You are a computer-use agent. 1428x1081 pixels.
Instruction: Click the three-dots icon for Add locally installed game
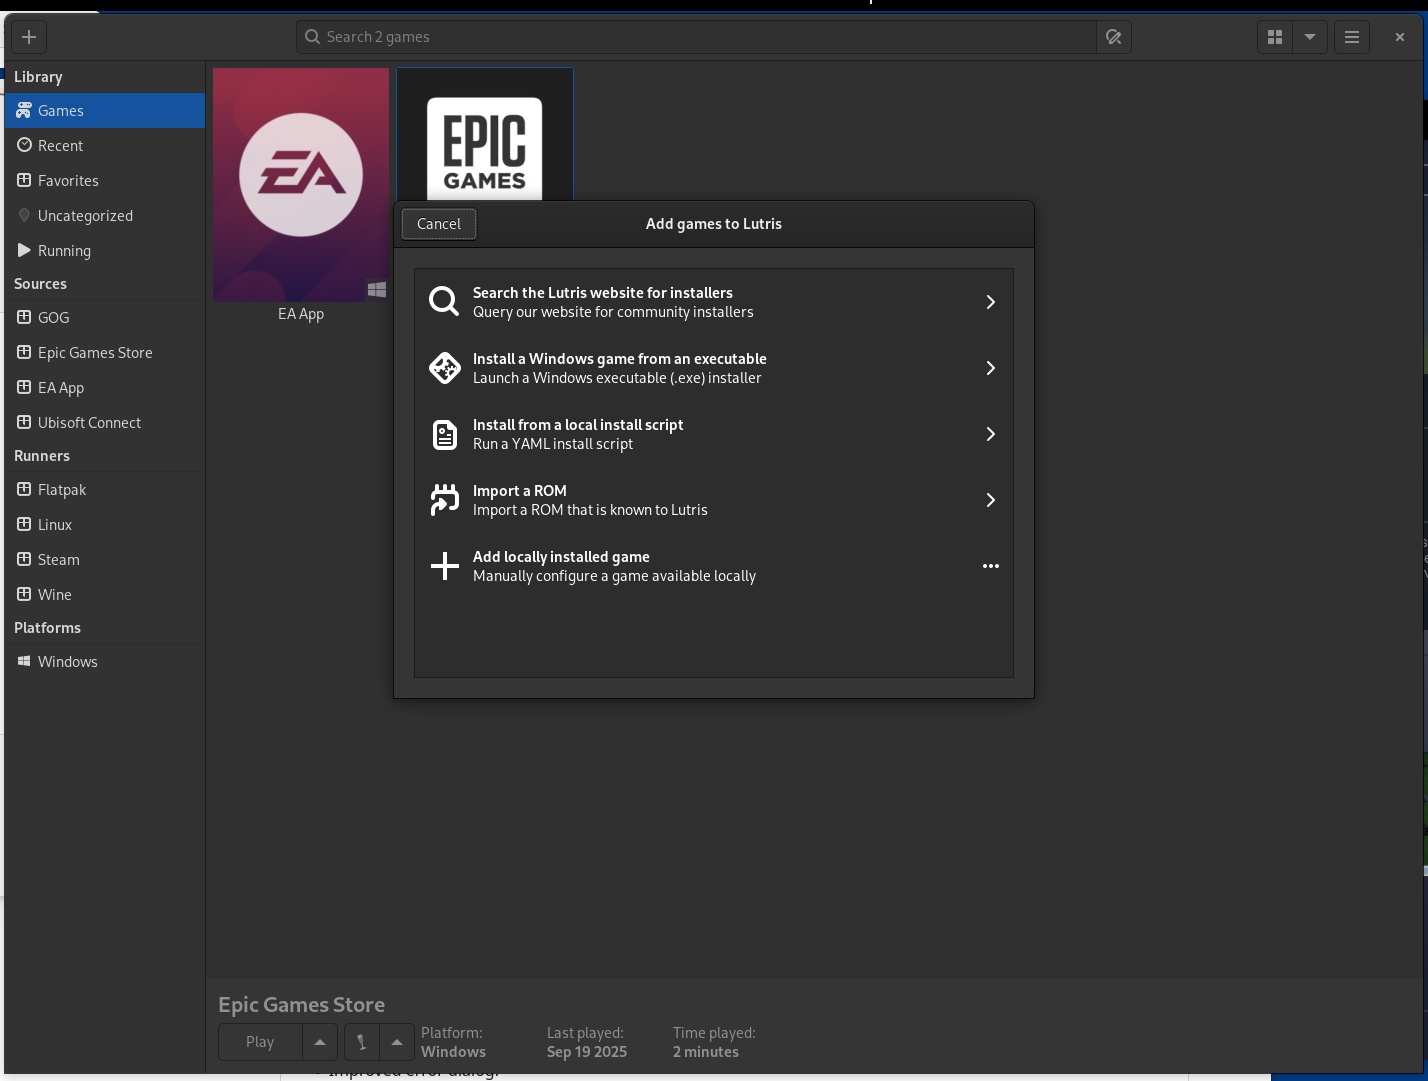(991, 566)
